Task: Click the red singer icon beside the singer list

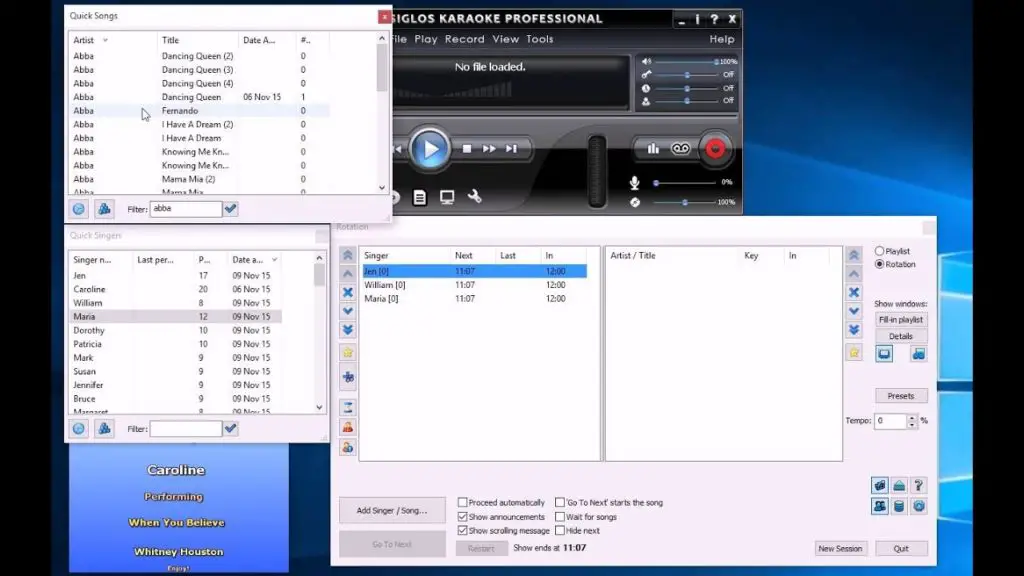Action: 348,427
